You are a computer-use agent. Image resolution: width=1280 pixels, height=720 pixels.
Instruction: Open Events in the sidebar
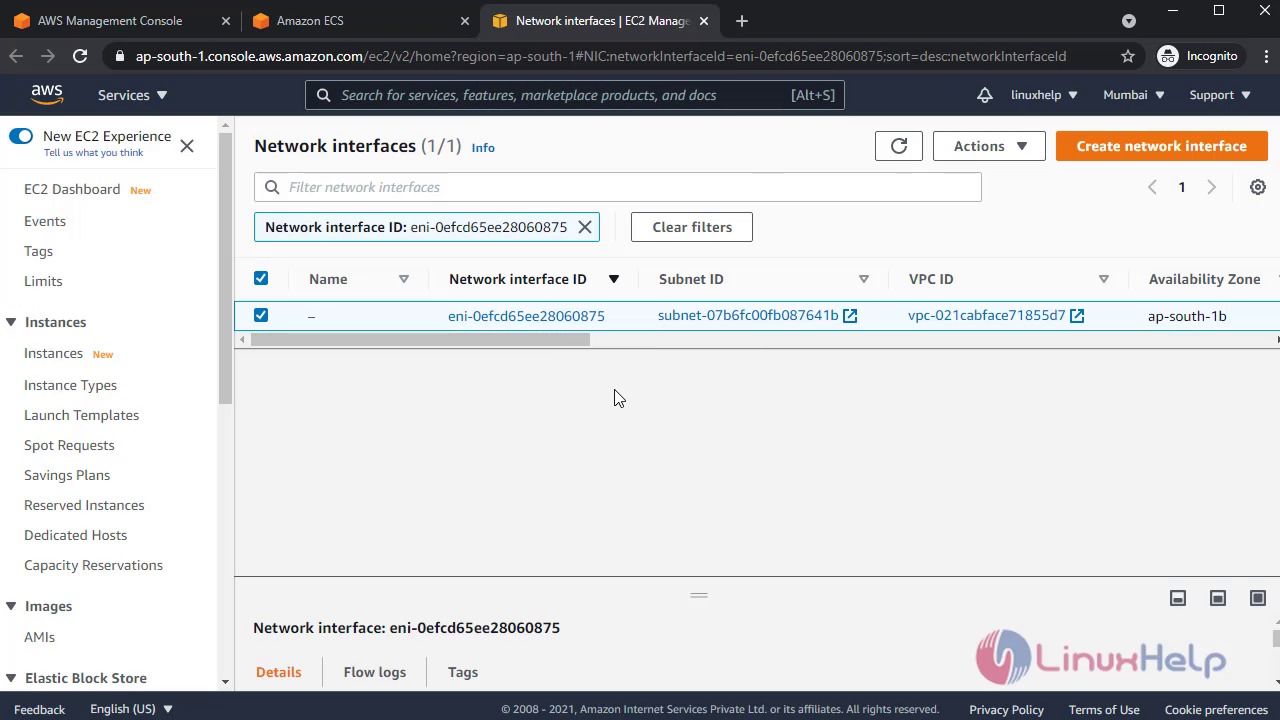tap(45, 221)
